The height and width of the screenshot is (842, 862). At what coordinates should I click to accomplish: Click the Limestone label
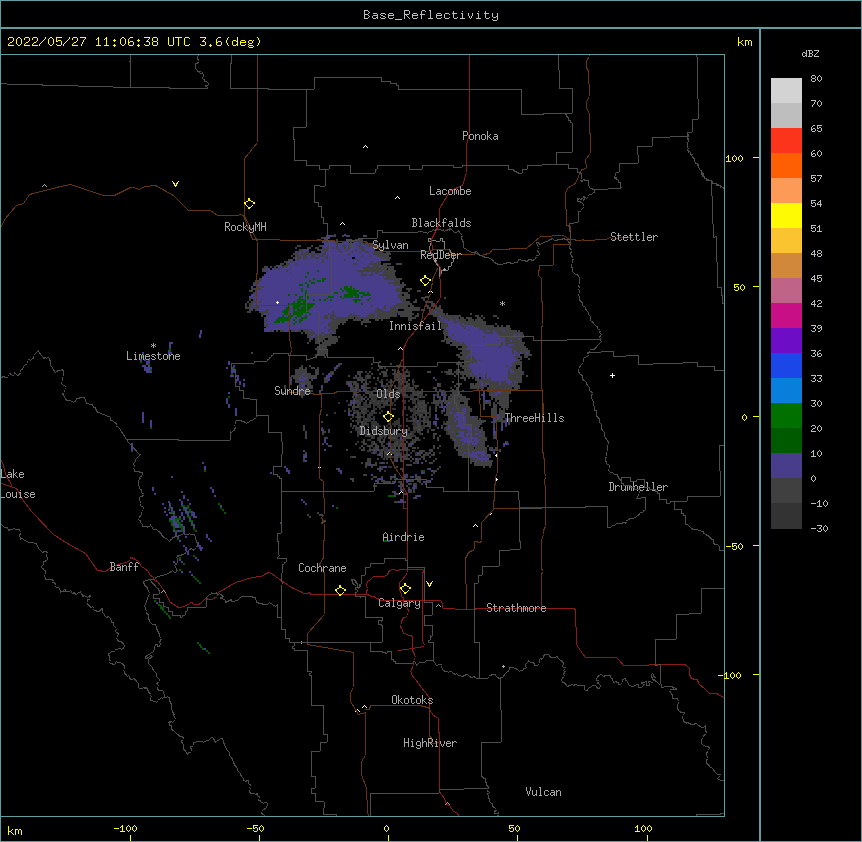153,356
